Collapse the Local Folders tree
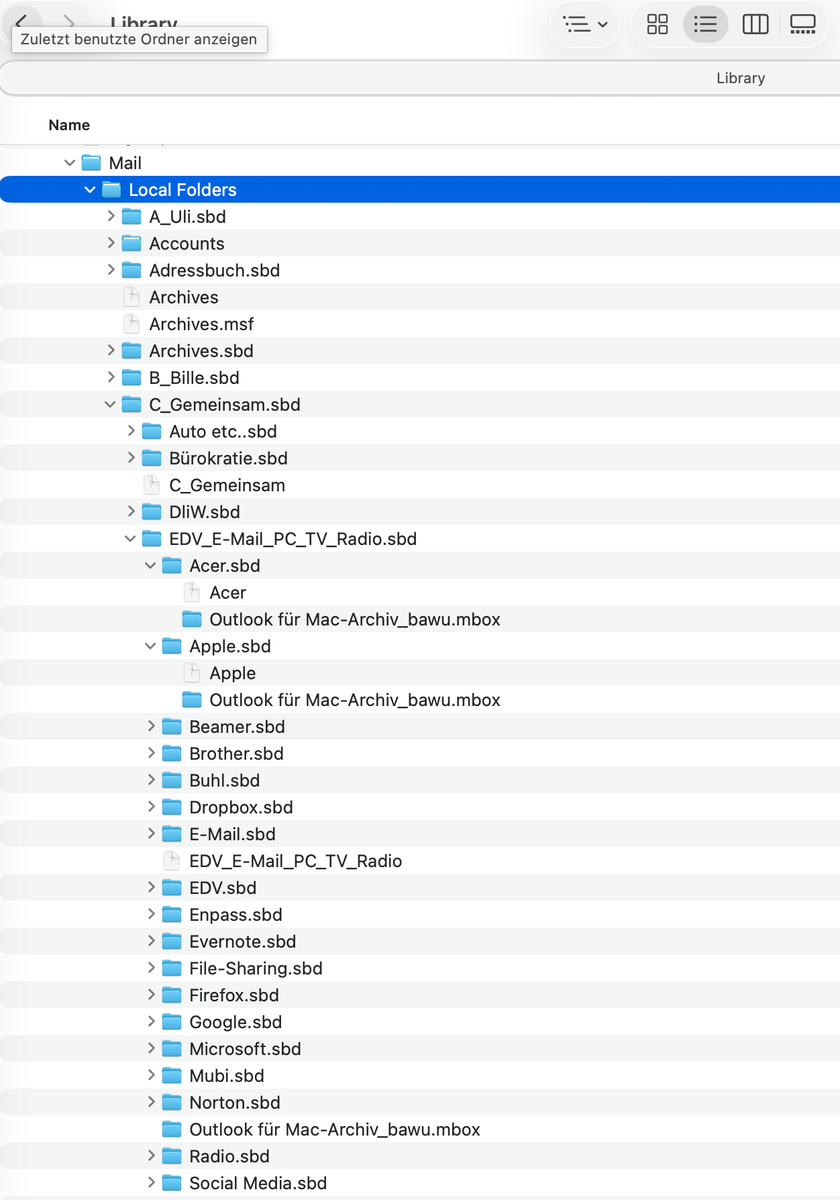 point(90,190)
